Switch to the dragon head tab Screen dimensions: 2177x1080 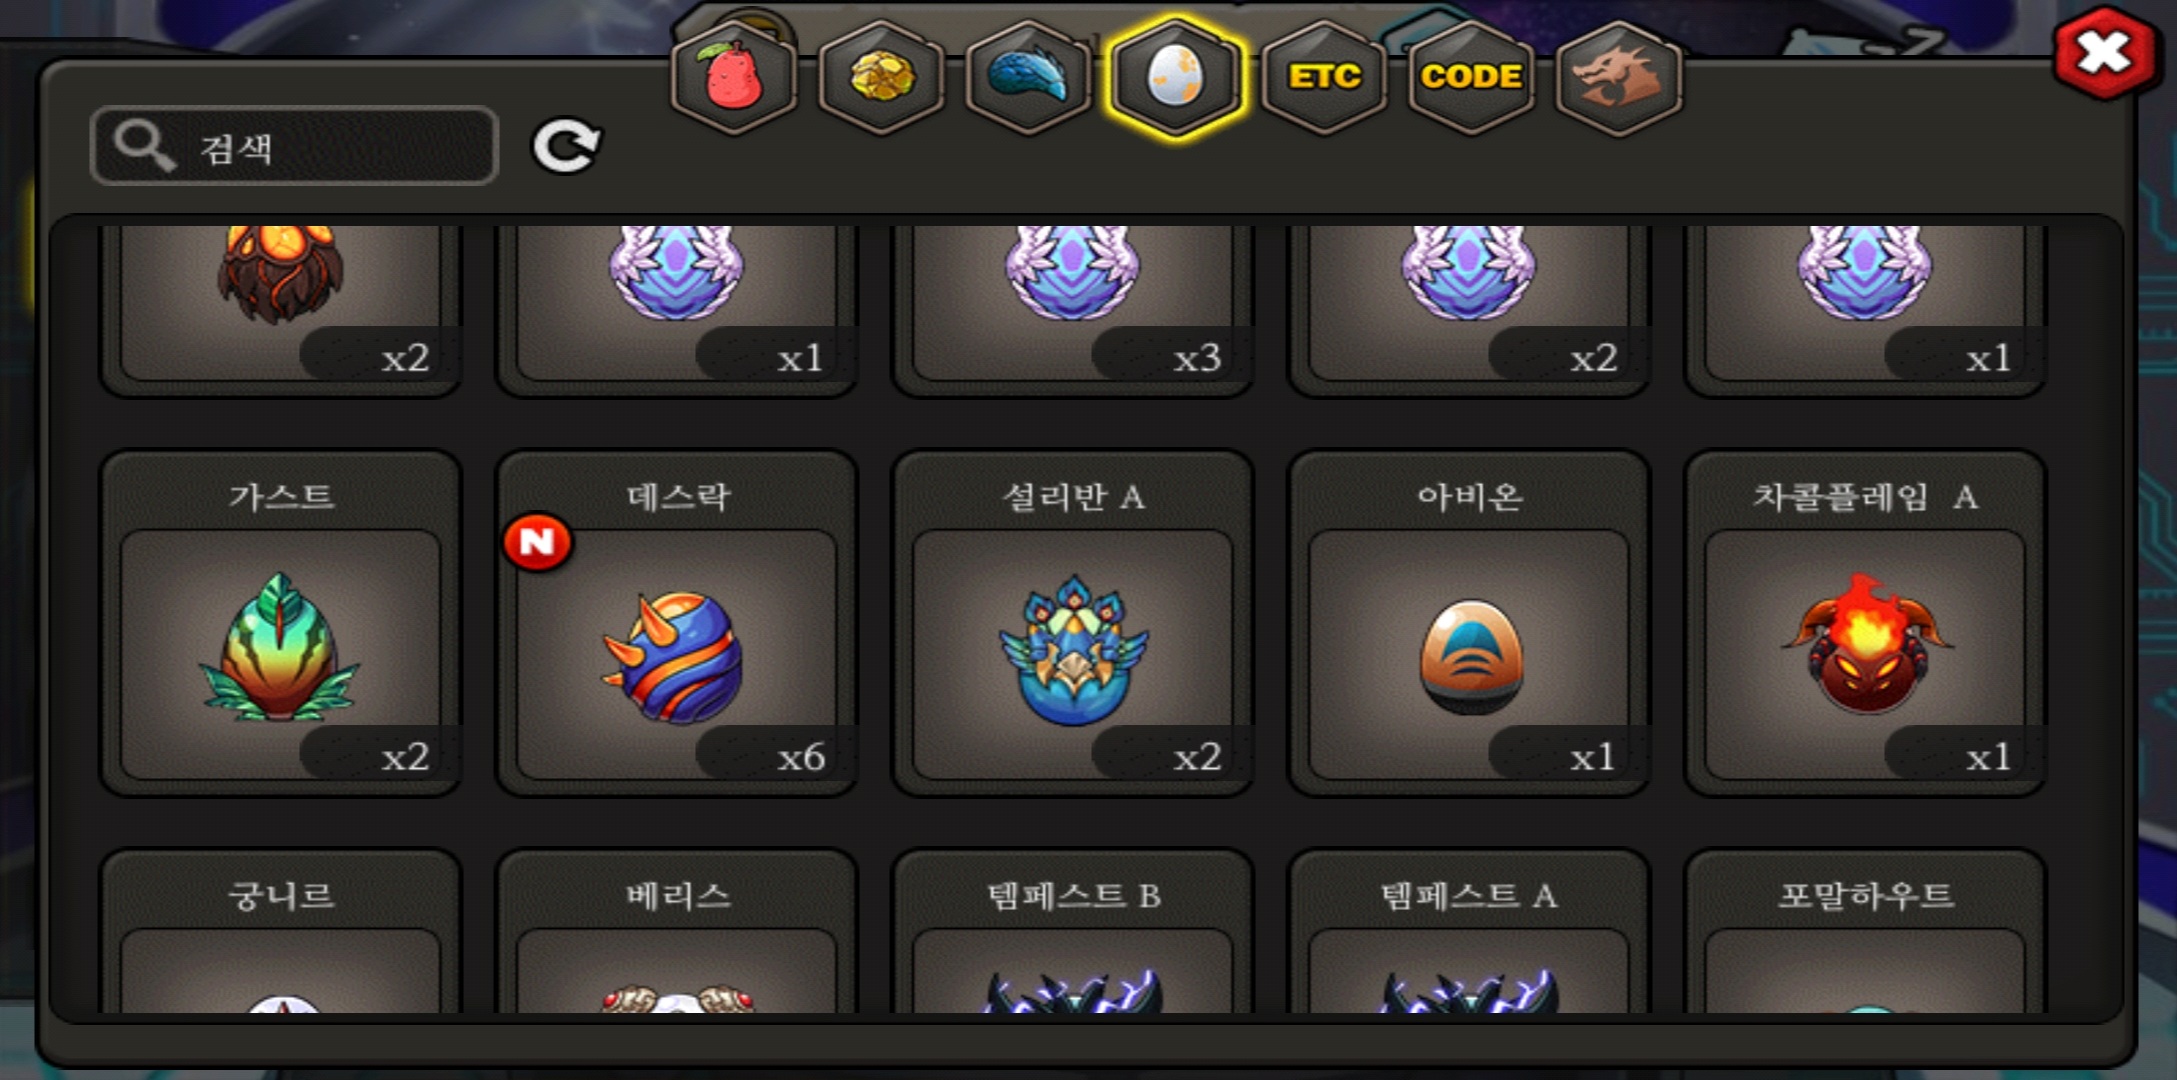pyautogui.click(x=1618, y=77)
